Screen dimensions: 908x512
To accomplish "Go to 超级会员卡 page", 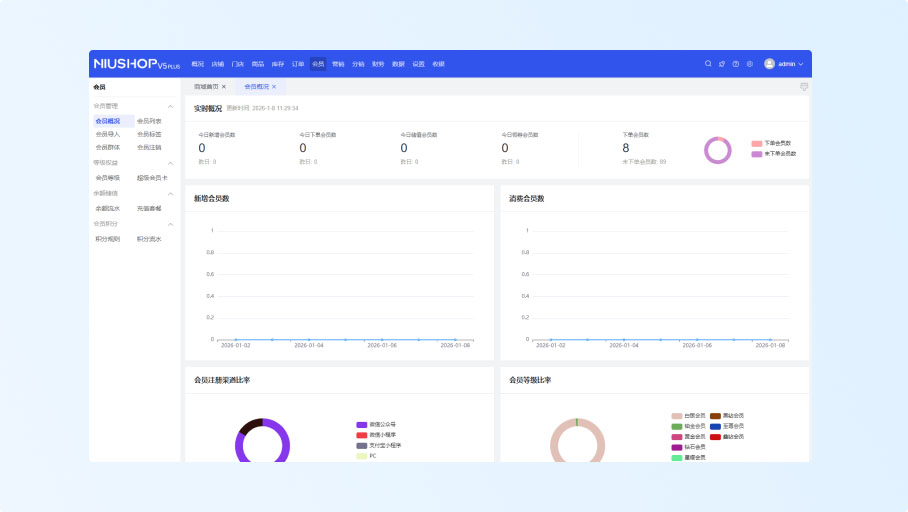I will tap(152, 177).
